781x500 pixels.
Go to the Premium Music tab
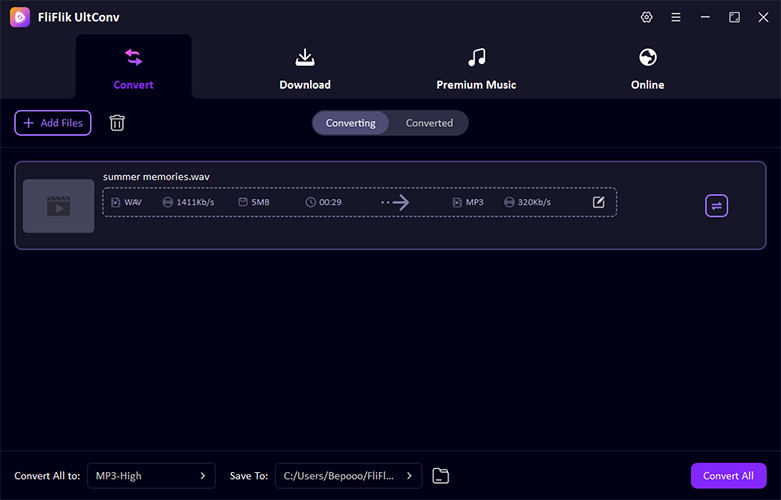[476, 68]
